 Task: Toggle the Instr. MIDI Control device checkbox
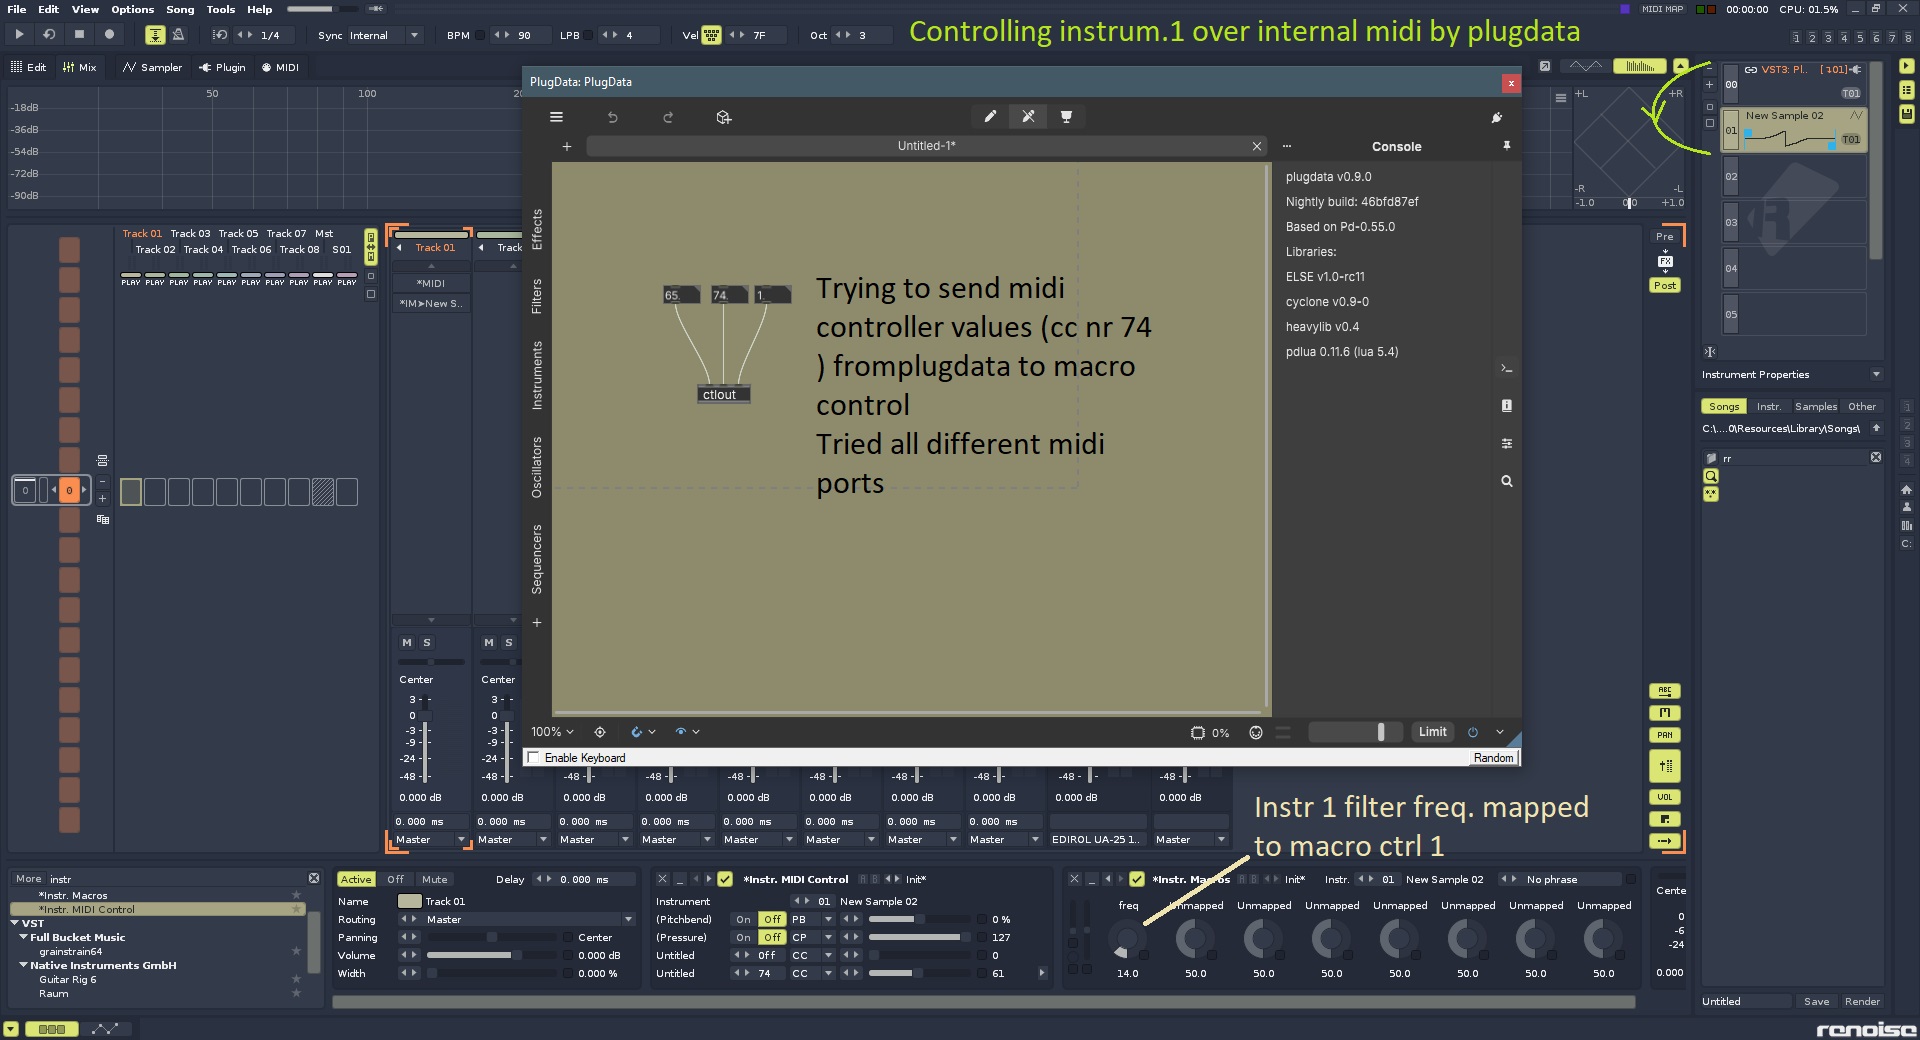(x=725, y=879)
